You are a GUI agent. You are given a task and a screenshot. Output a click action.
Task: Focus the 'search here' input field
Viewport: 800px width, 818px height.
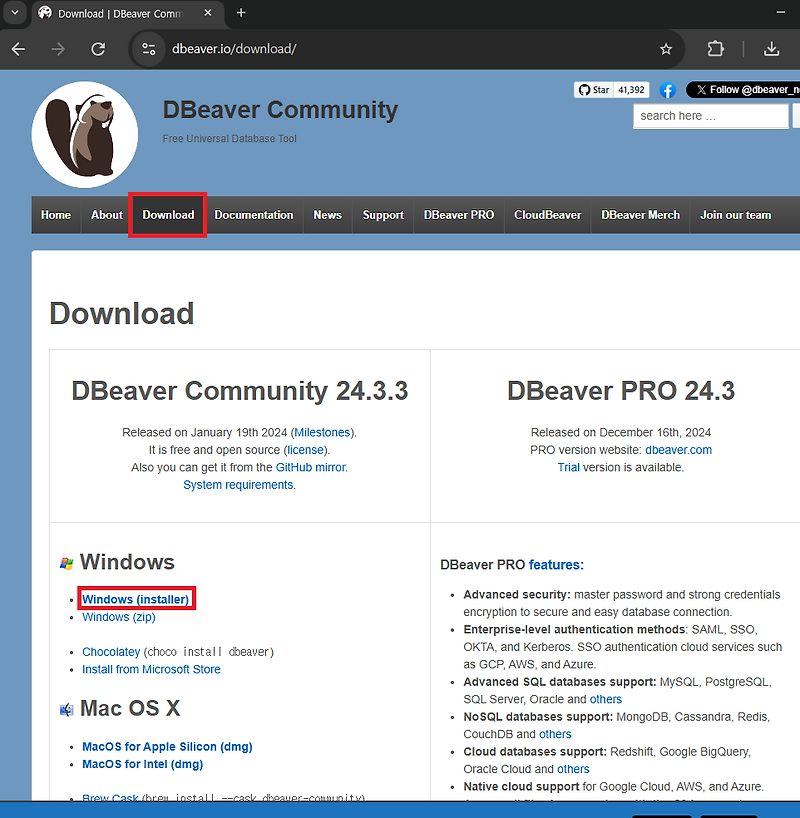710,116
